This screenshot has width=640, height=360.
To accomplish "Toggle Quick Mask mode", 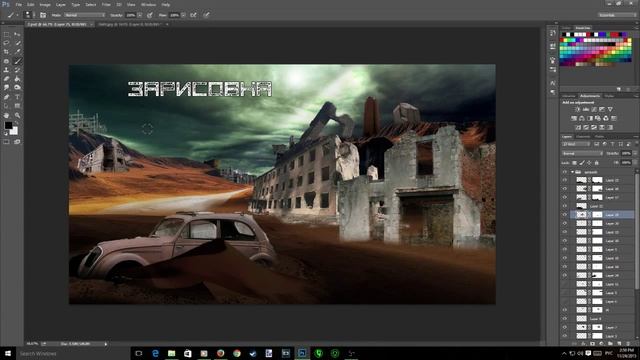I will [x=7, y=142].
